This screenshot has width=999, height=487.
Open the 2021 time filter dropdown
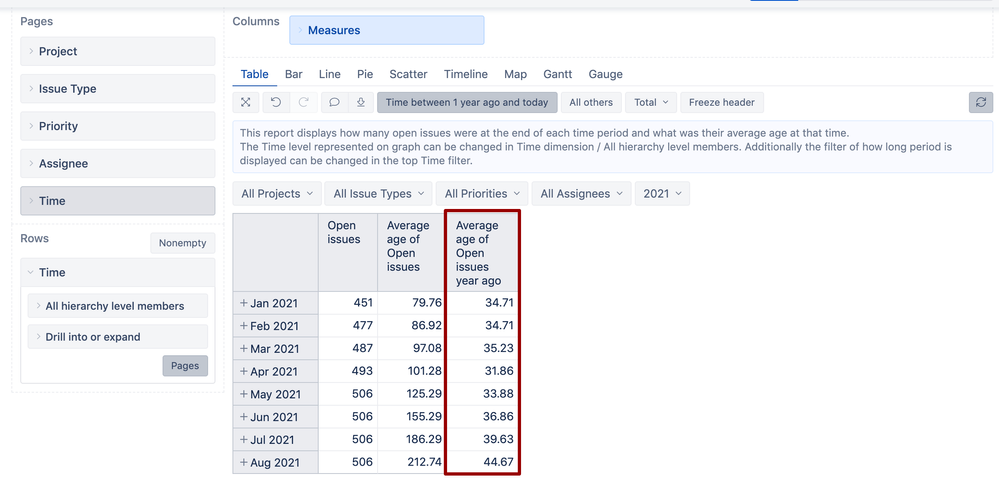pyautogui.click(x=662, y=194)
